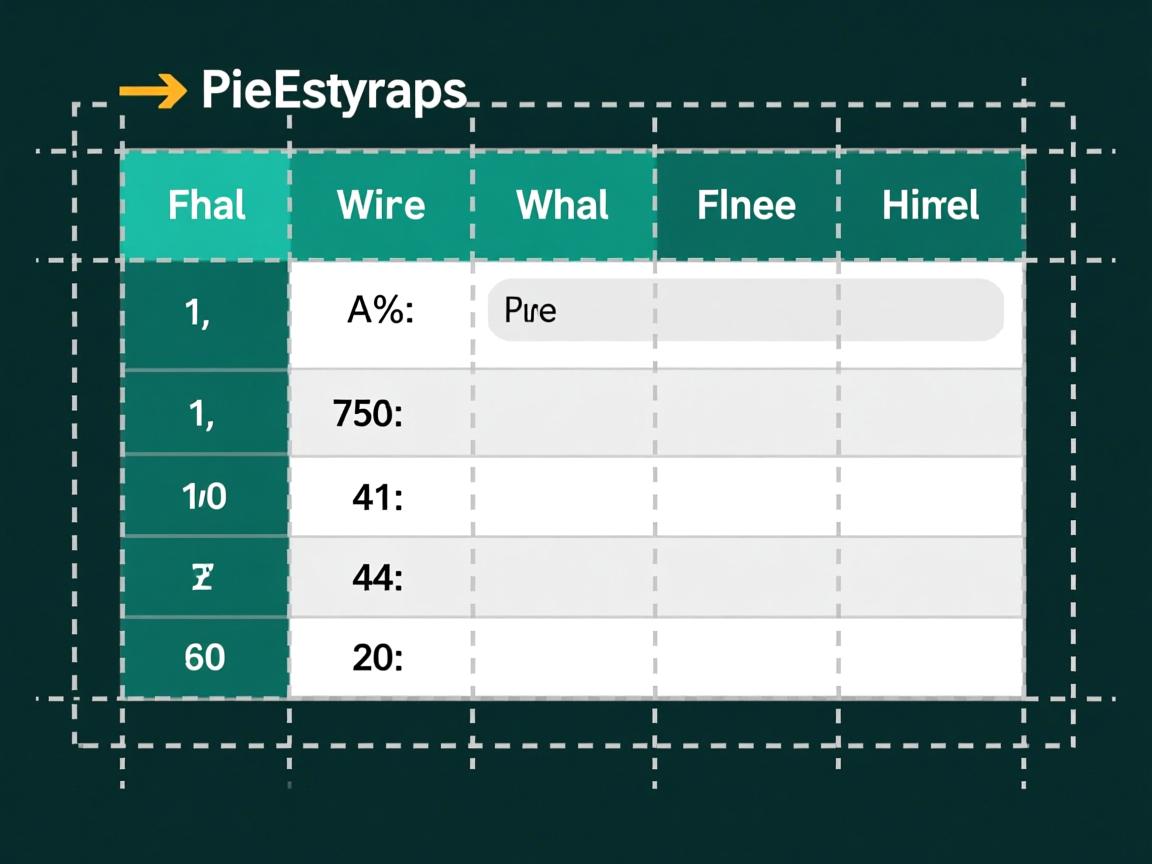Click the orange arrow icon beside the title
Image resolution: width=1152 pixels, height=864 pixels.
coord(152,92)
